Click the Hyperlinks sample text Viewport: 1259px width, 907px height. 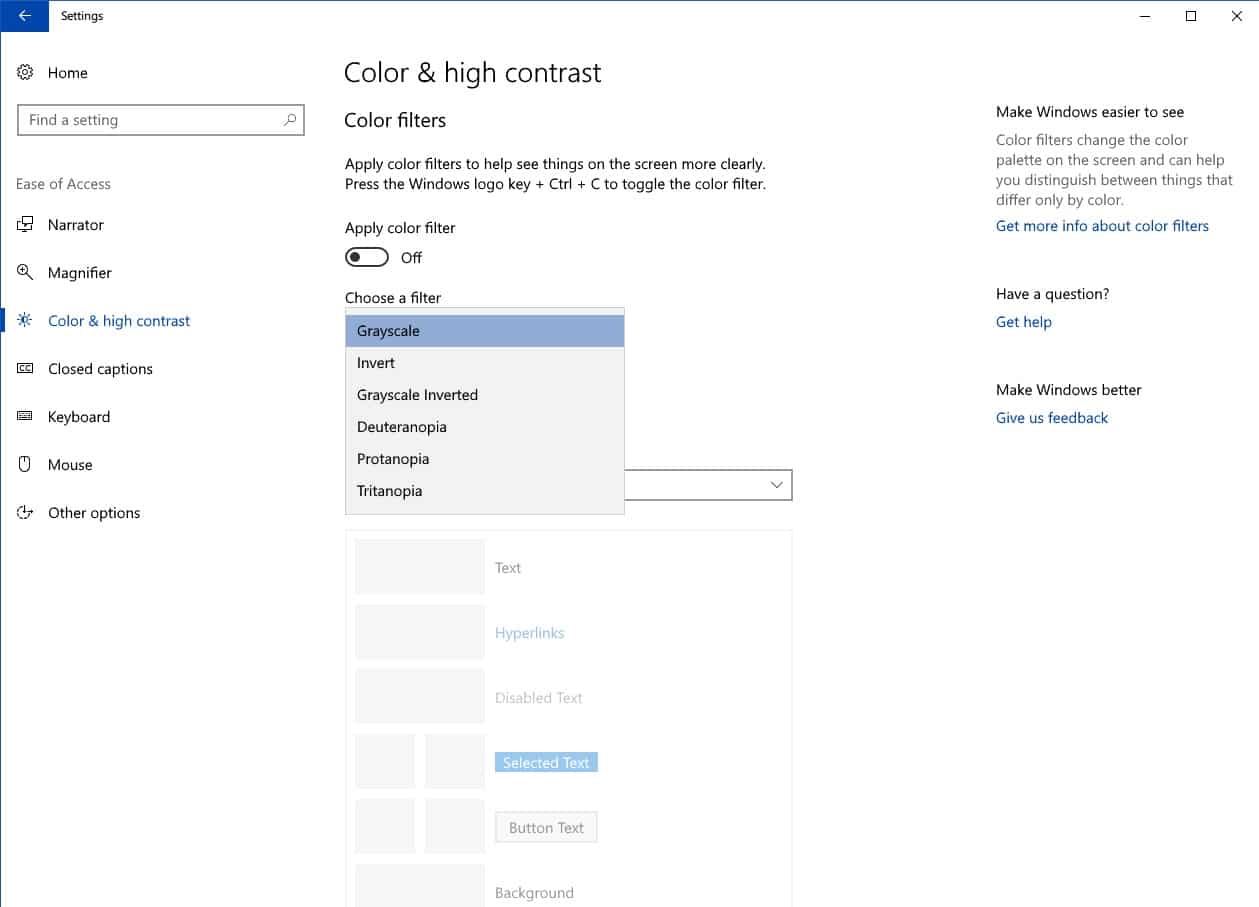click(529, 633)
